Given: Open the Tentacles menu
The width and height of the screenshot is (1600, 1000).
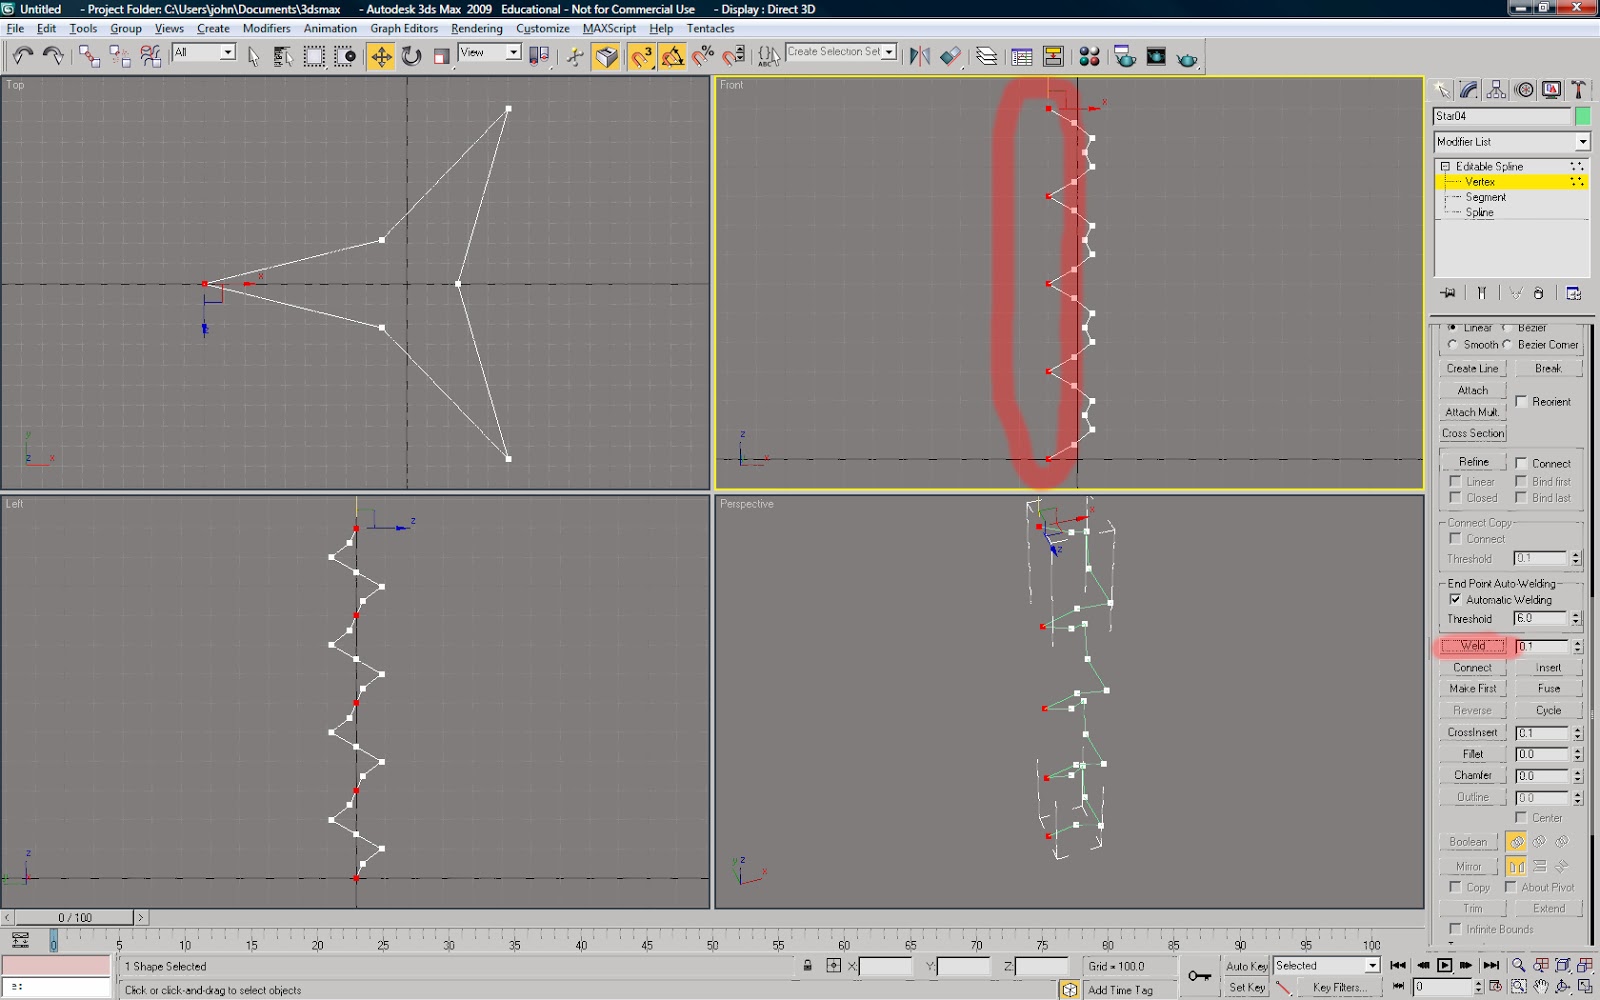Looking at the screenshot, I should click(710, 28).
